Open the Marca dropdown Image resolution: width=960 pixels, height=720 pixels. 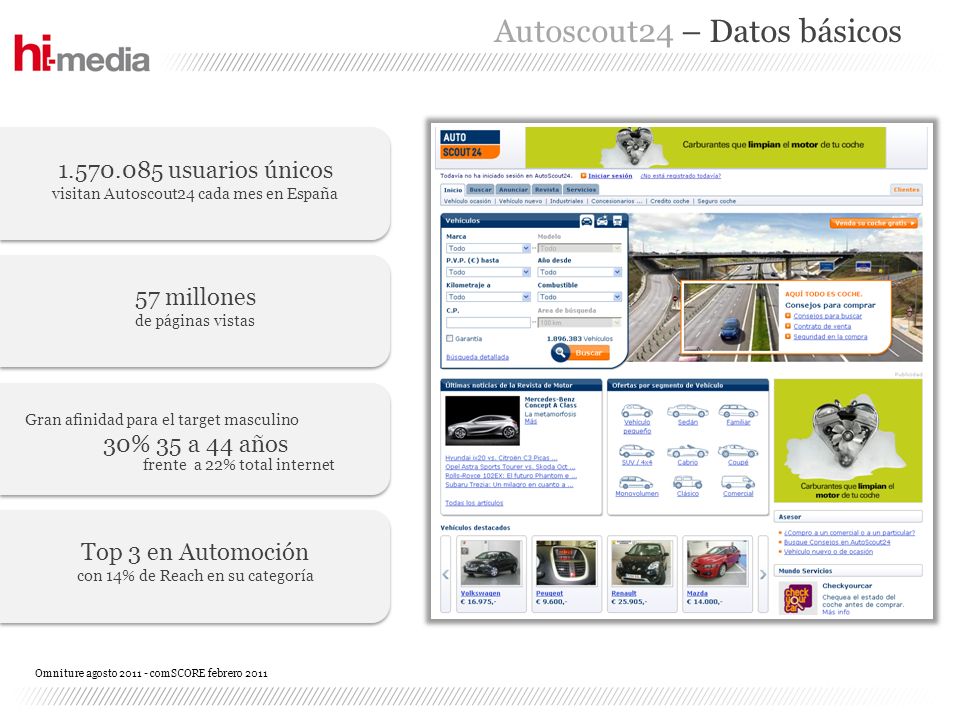pos(488,248)
